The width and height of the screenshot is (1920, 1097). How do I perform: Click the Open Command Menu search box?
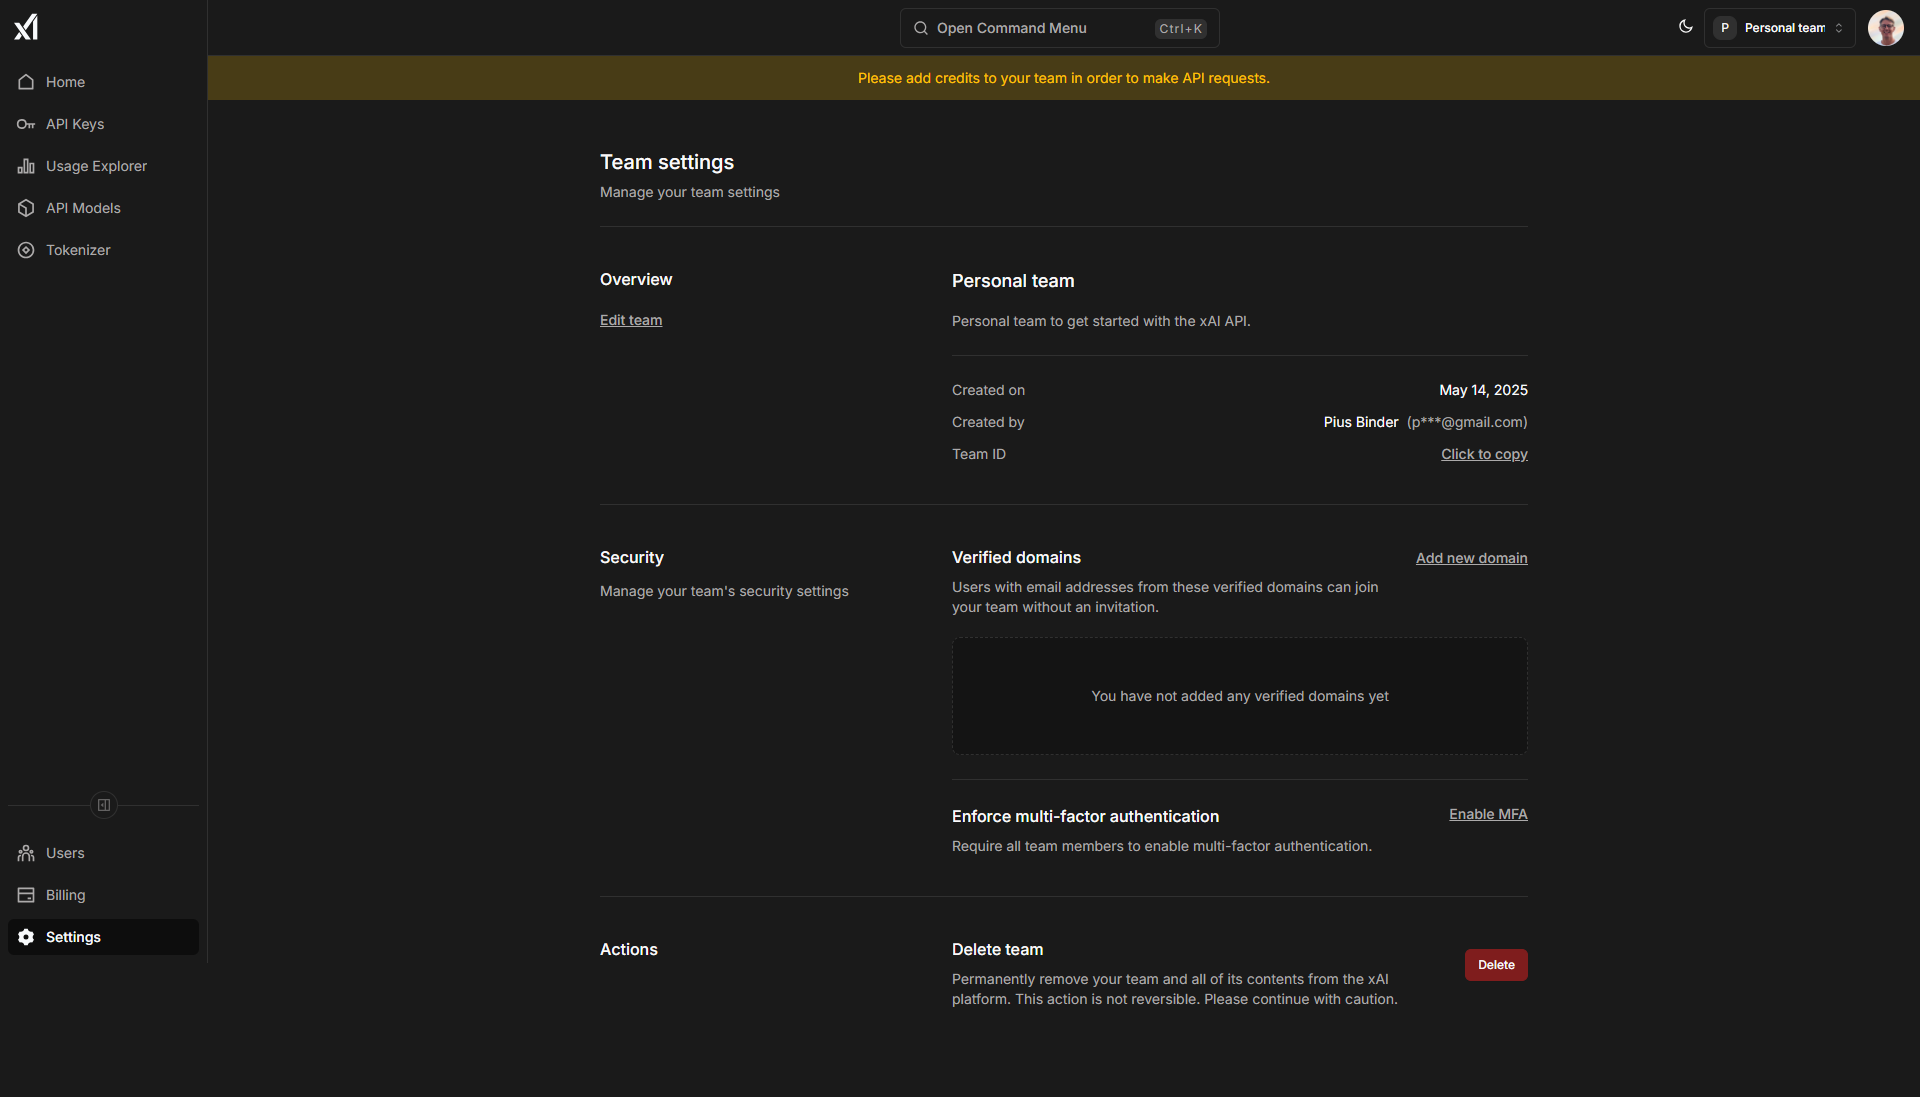click(x=1059, y=28)
